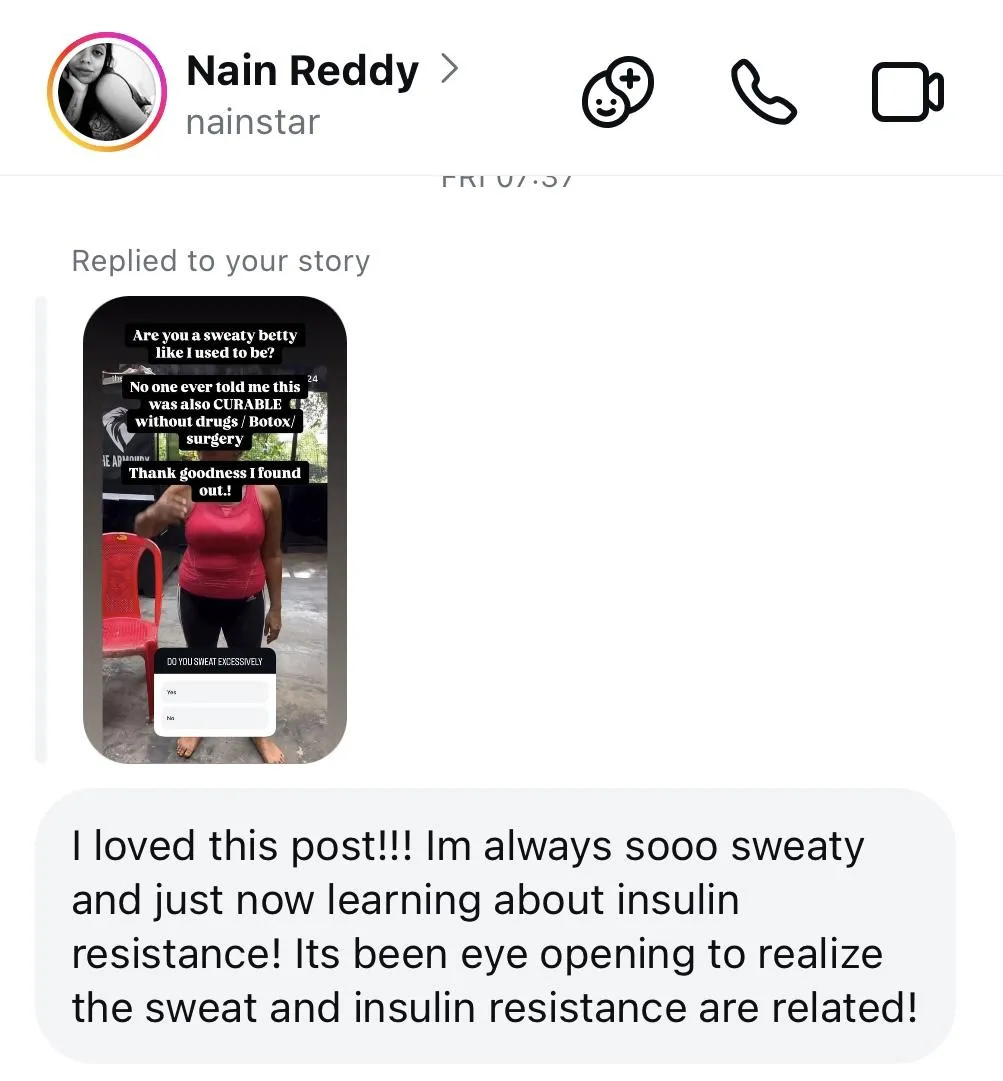Tap the 'Are you a sweaty betty' caption
The image size is (1003, 1081).
point(214,343)
